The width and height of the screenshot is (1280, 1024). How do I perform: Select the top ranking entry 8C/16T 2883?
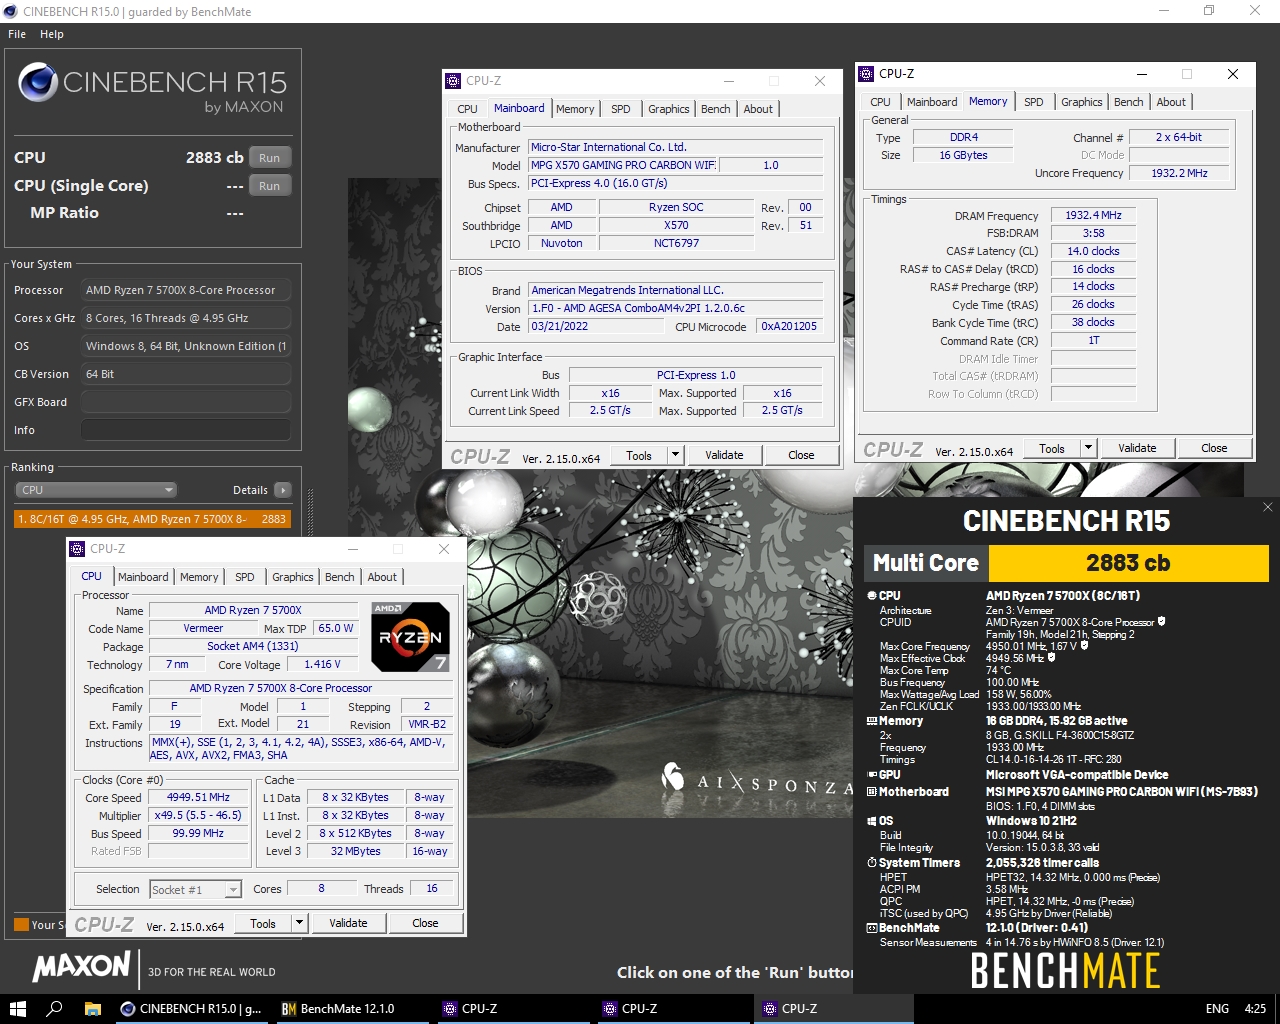pyautogui.click(x=152, y=519)
